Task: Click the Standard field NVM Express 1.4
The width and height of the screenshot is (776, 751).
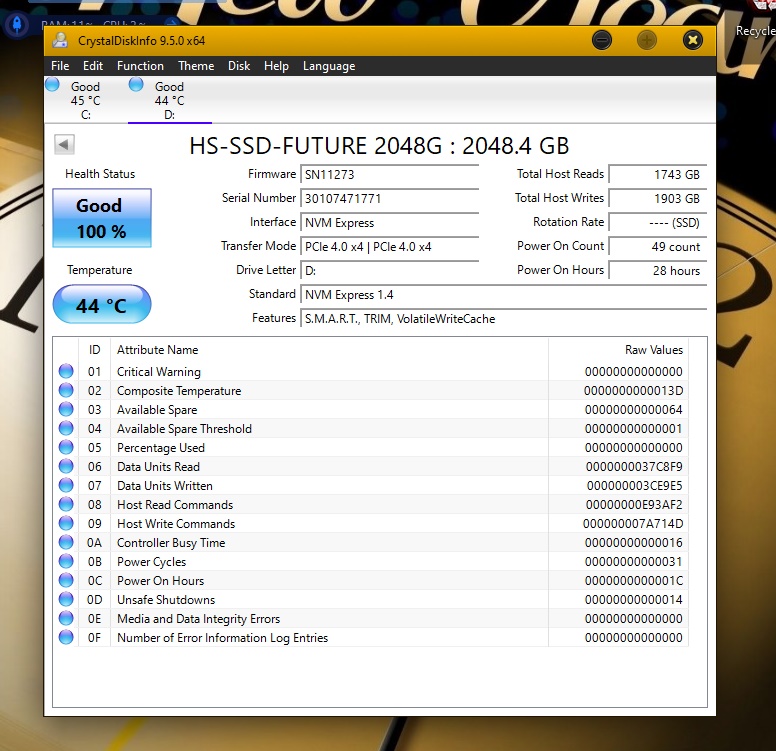Action: pyautogui.click(x=503, y=295)
